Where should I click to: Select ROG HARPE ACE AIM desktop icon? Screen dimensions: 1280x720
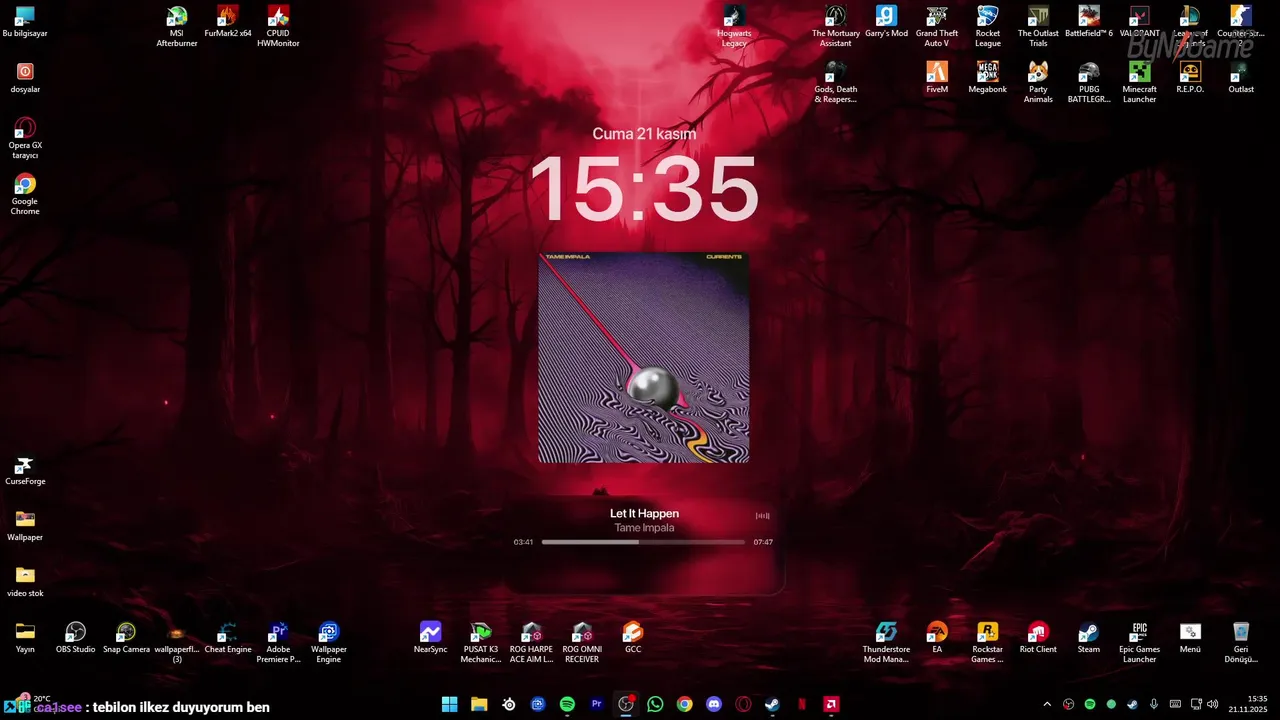pos(531,642)
